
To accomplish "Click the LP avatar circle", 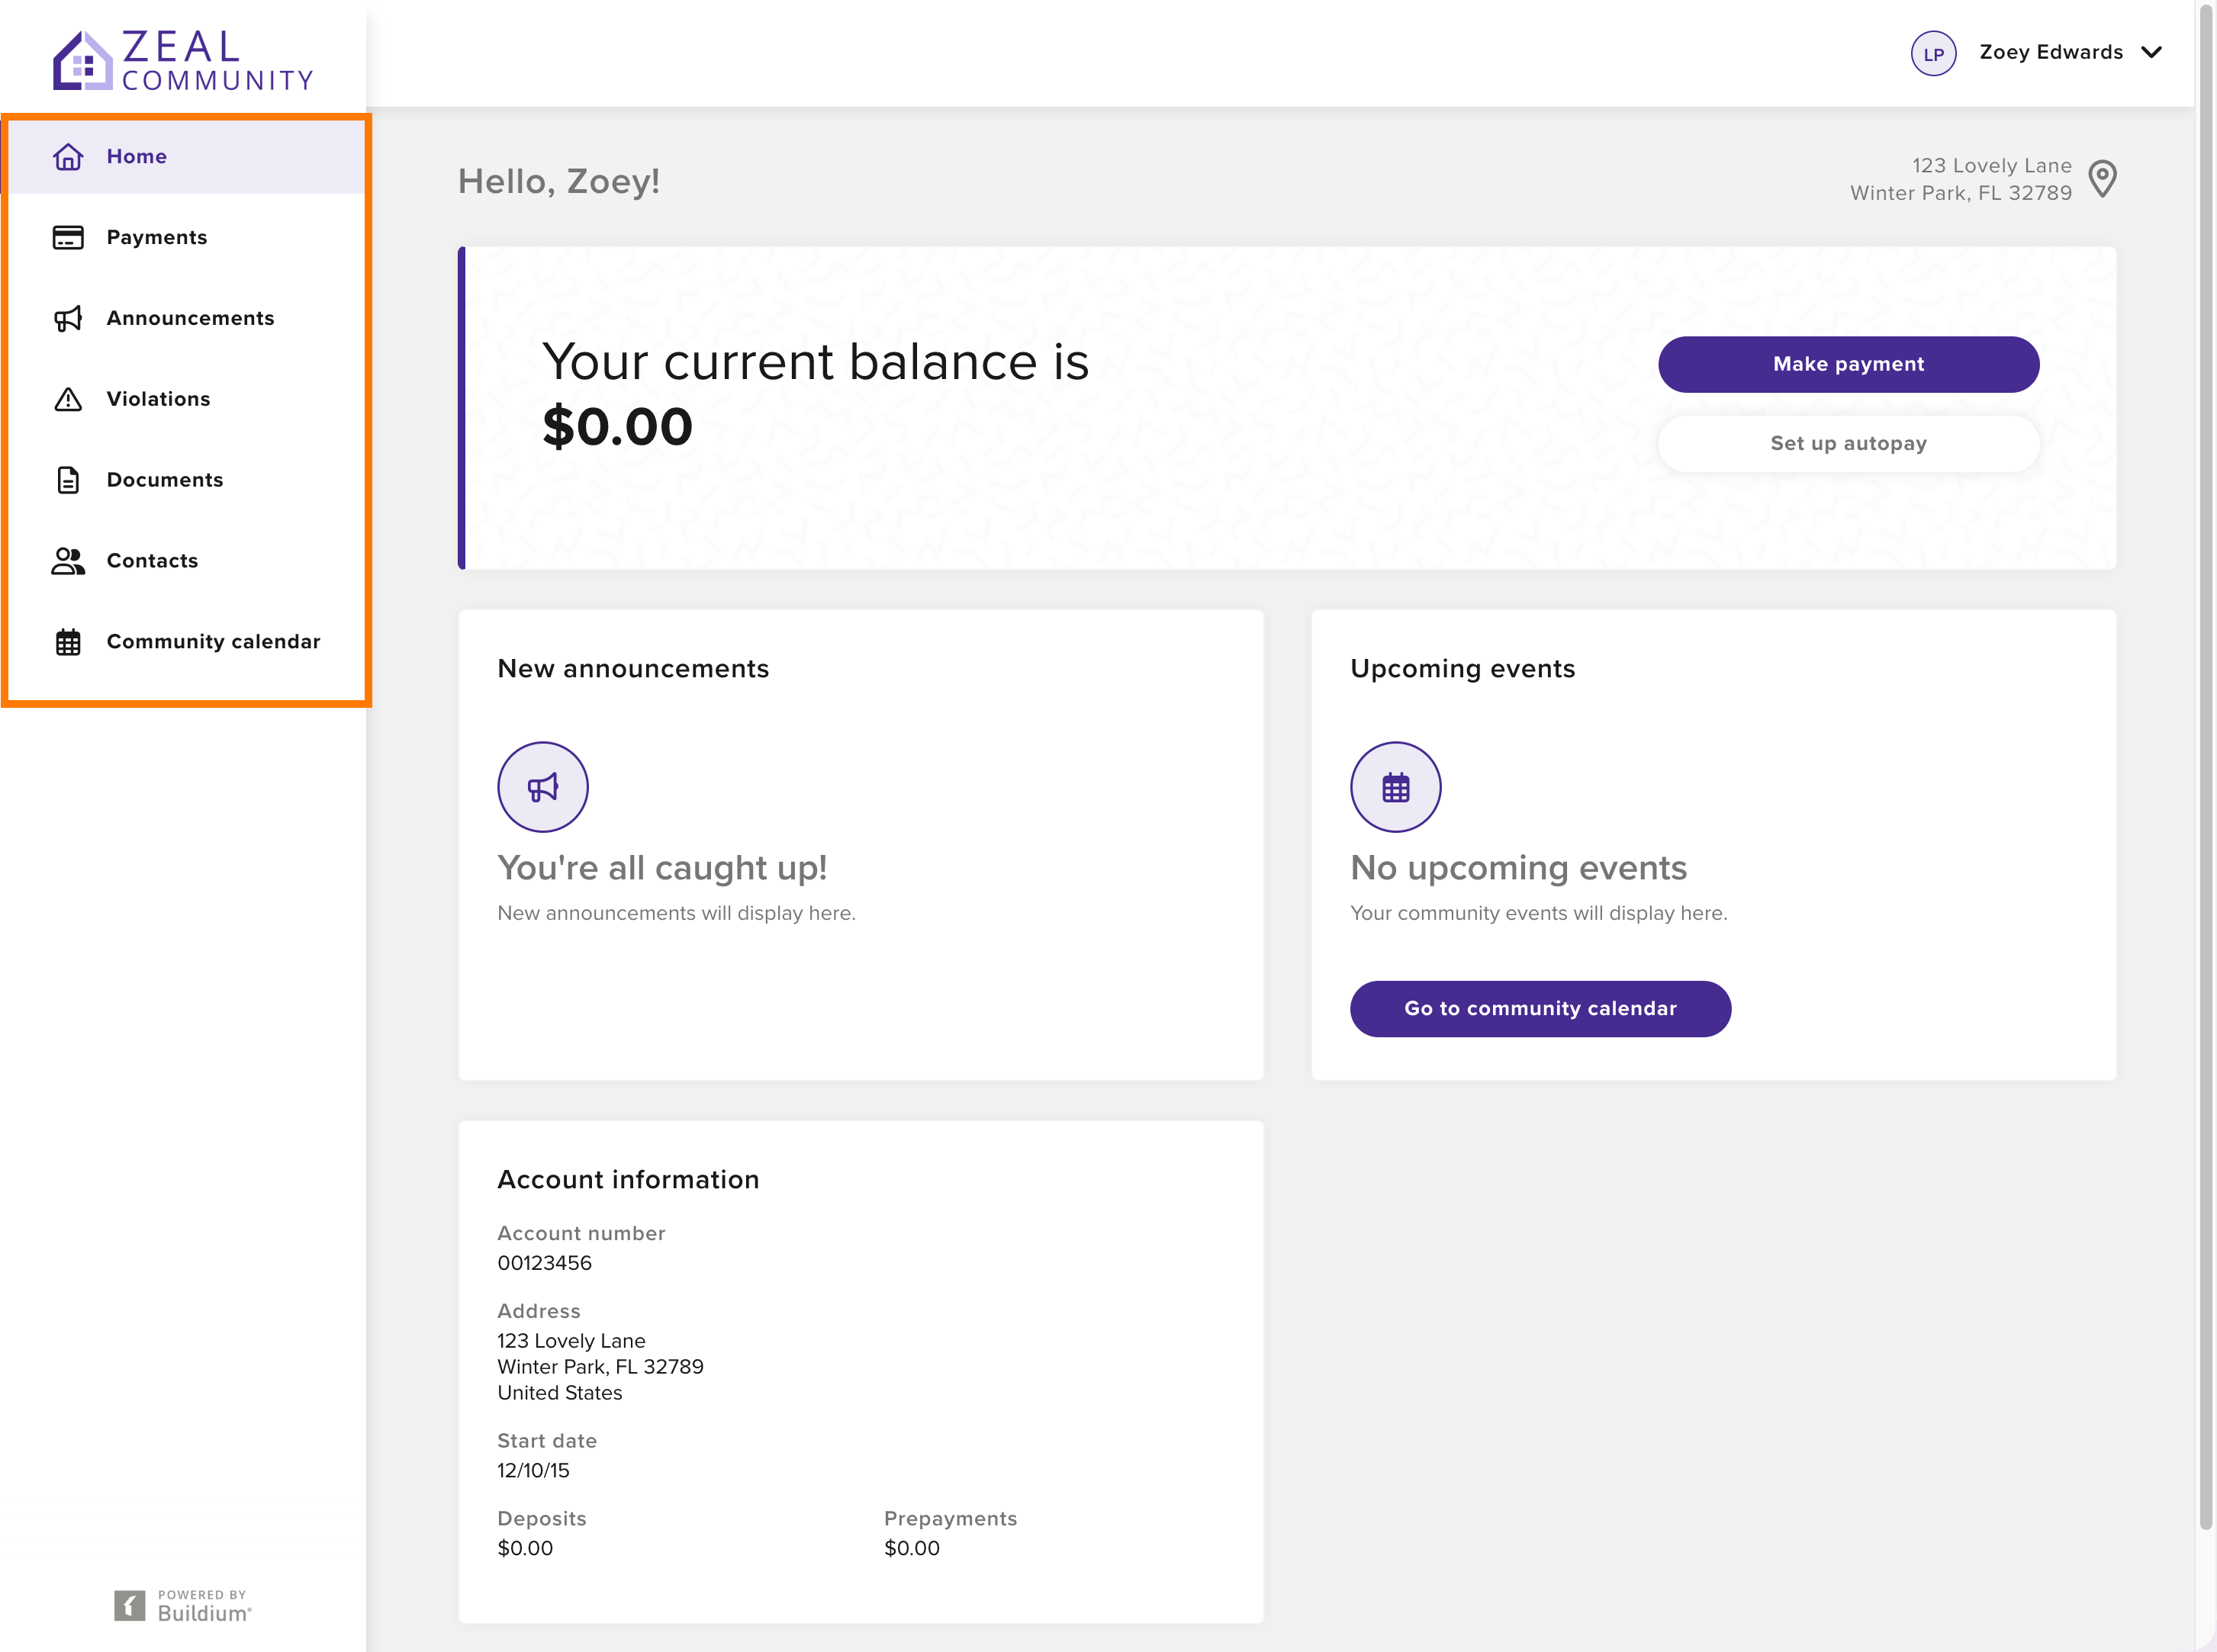I will (x=1933, y=53).
